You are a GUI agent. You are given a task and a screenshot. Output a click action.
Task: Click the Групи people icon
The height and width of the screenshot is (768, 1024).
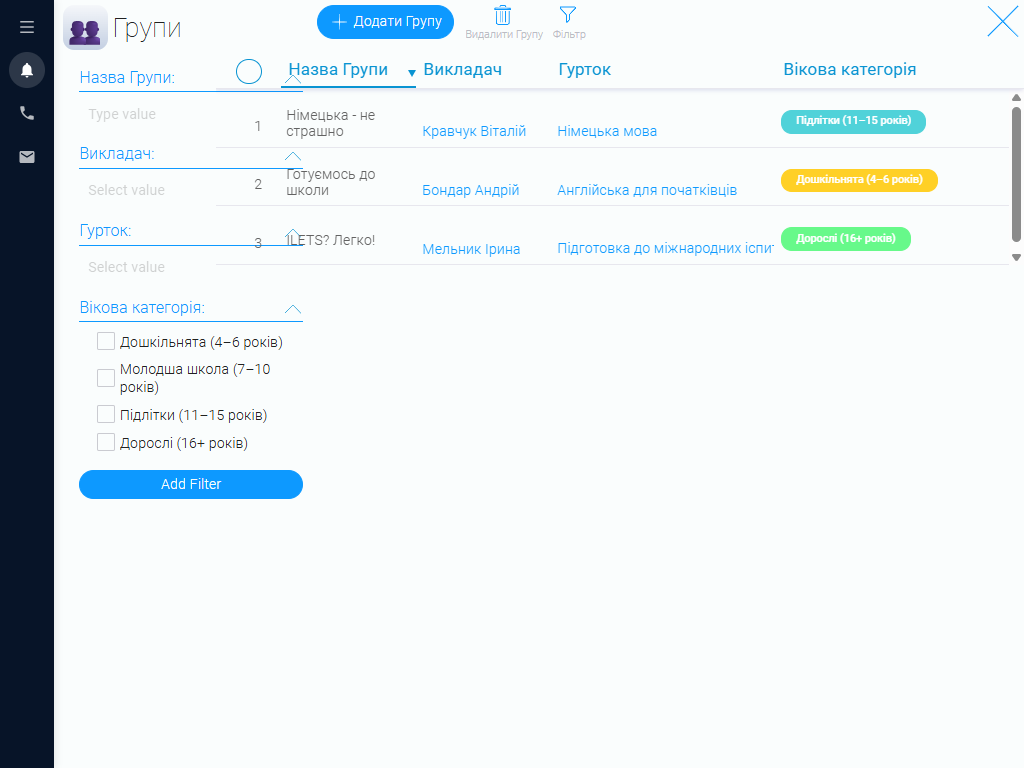point(86,27)
